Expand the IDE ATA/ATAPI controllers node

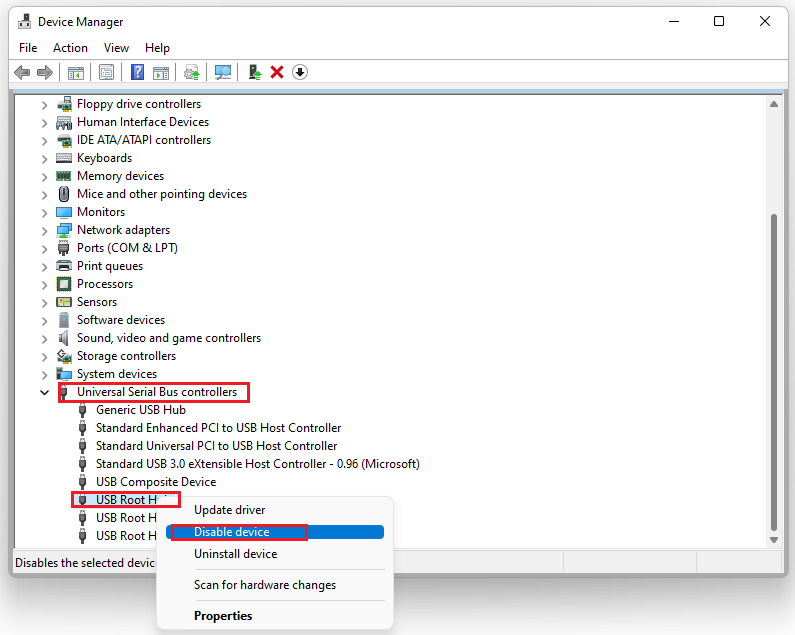point(45,141)
